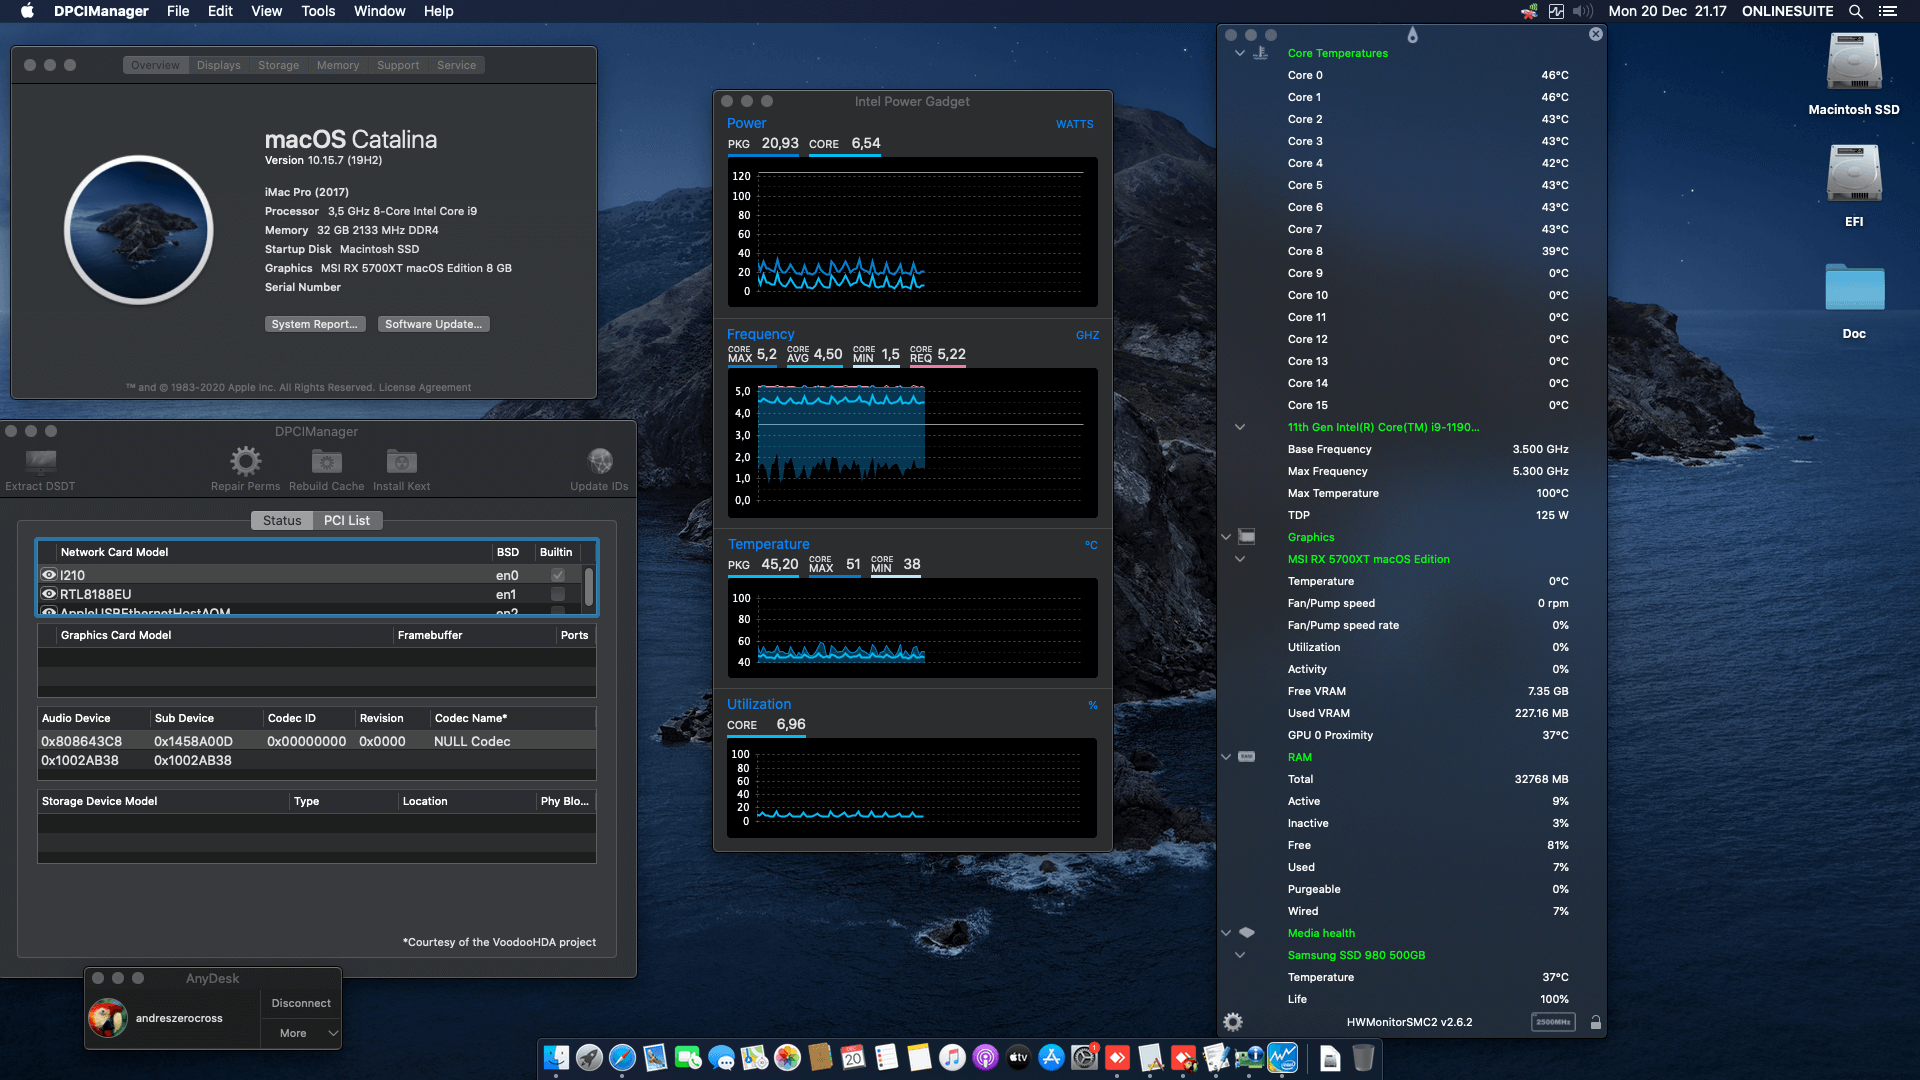Image resolution: width=1920 pixels, height=1080 pixels.
Task: Open Launchpad rocket in dock
Action: coord(589,1057)
